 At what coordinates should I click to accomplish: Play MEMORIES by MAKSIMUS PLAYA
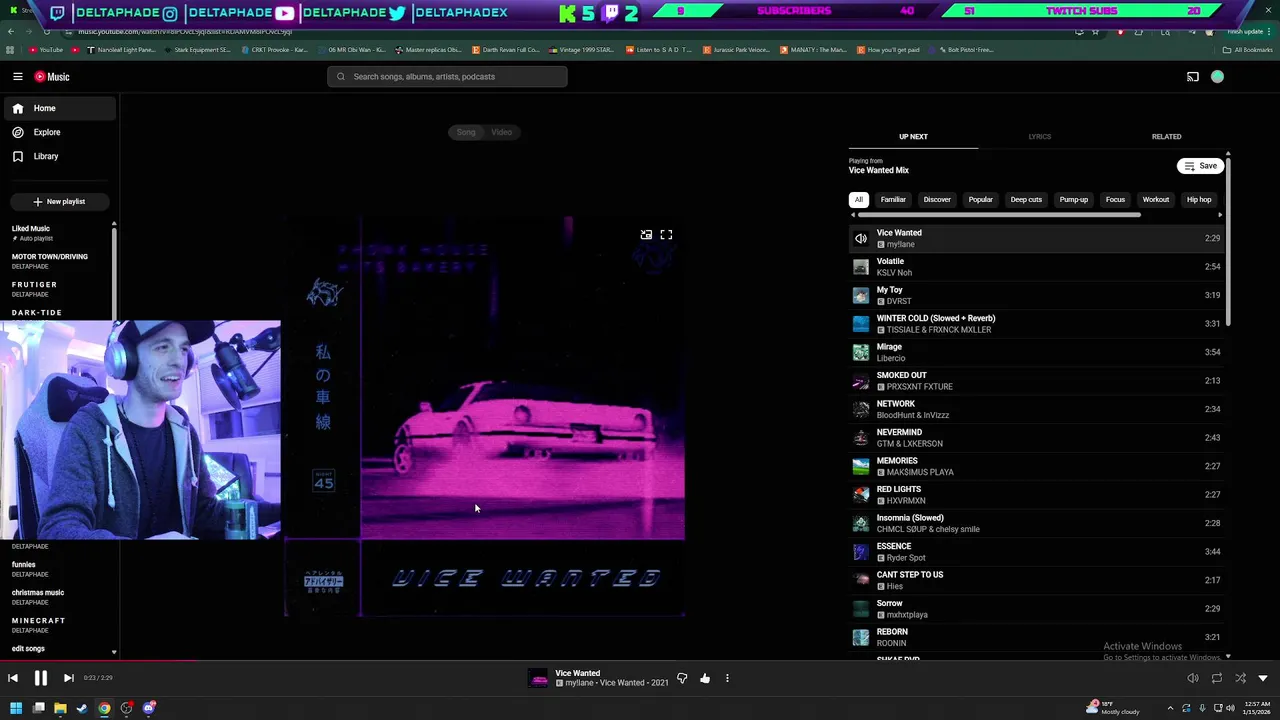click(x=1036, y=466)
